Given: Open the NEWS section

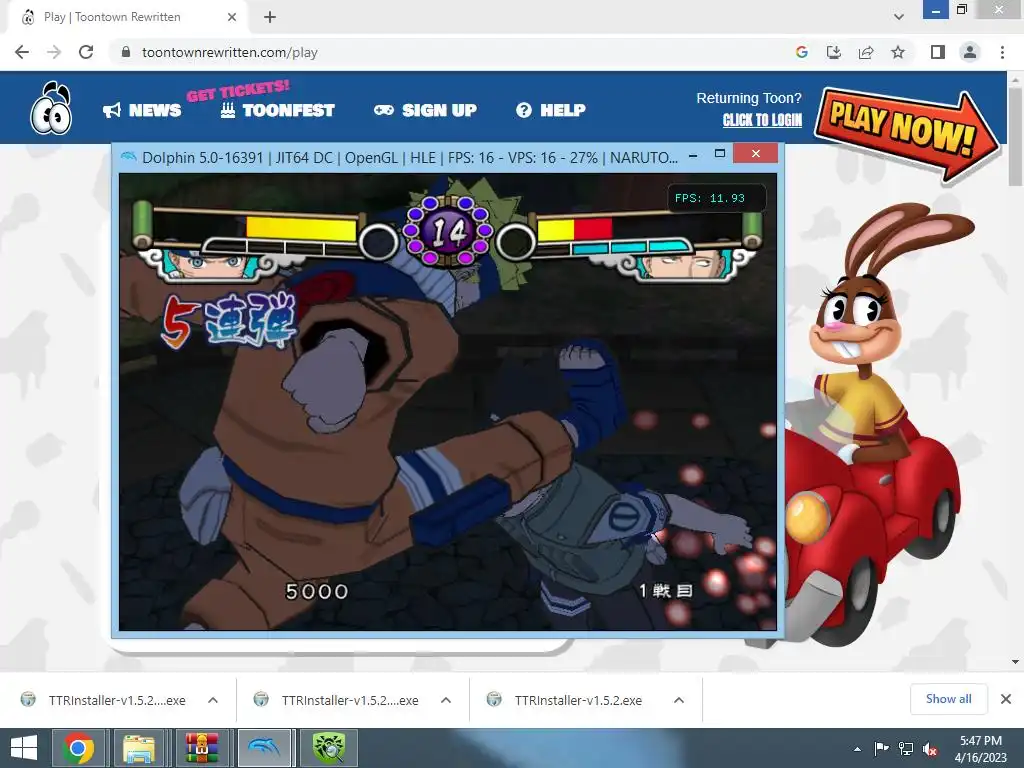Looking at the screenshot, I should [142, 110].
